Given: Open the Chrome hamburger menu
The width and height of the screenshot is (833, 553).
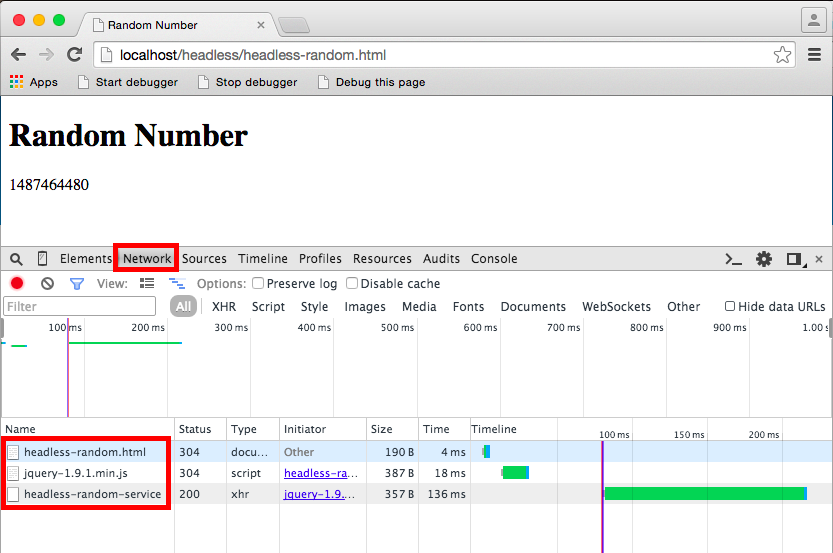Looking at the screenshot, I should coord(814,55).
